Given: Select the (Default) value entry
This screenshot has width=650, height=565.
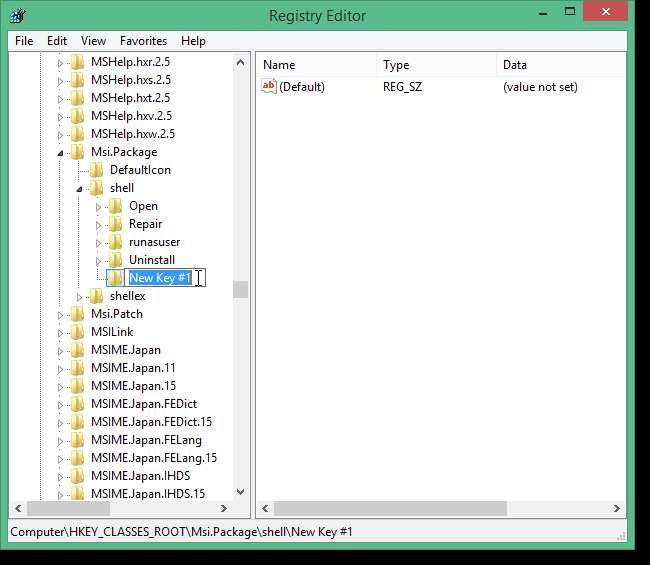Looking at the screenshot, I should tap(302, 87).
